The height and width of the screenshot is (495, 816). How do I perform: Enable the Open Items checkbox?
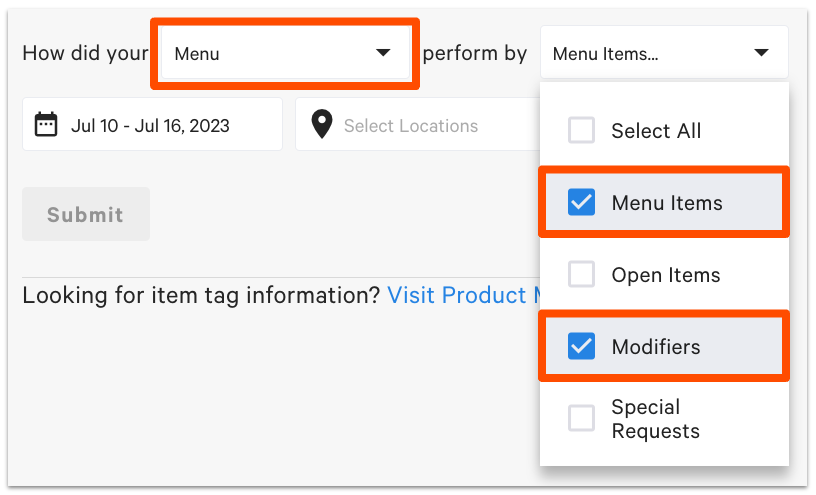click(x=581, y=275)
